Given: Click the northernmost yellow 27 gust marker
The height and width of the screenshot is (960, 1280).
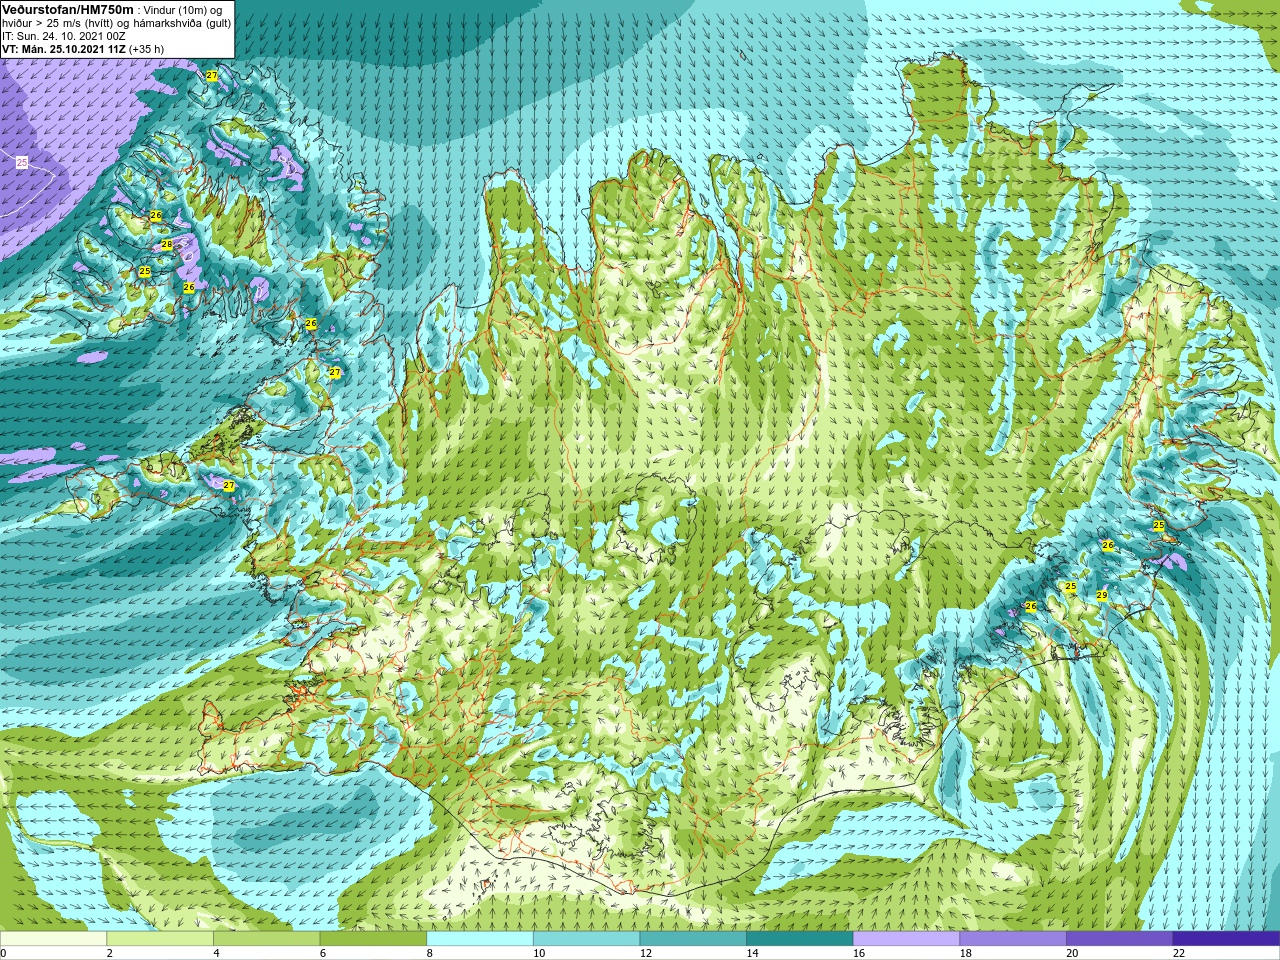Looking at the screenshot, I should 212,76.
